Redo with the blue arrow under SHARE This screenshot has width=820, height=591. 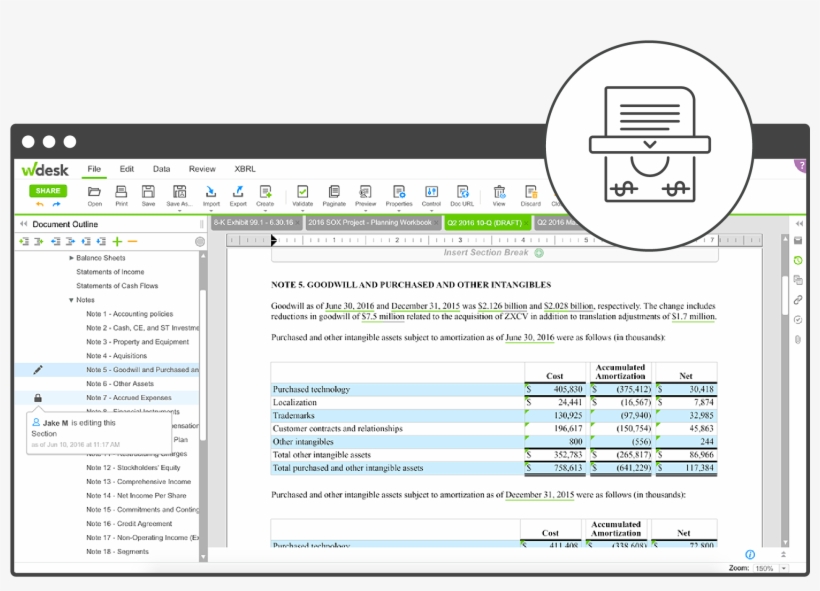point(56,204)
